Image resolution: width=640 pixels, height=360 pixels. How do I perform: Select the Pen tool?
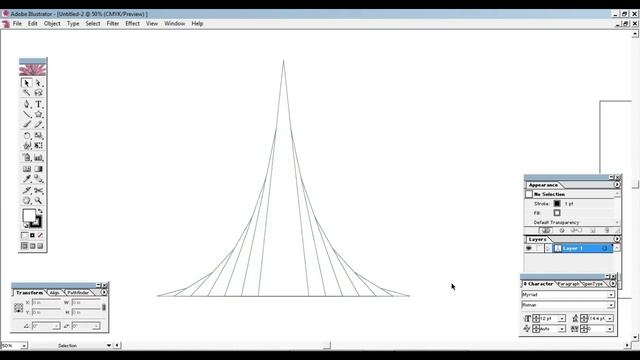[x=27, y=104]
